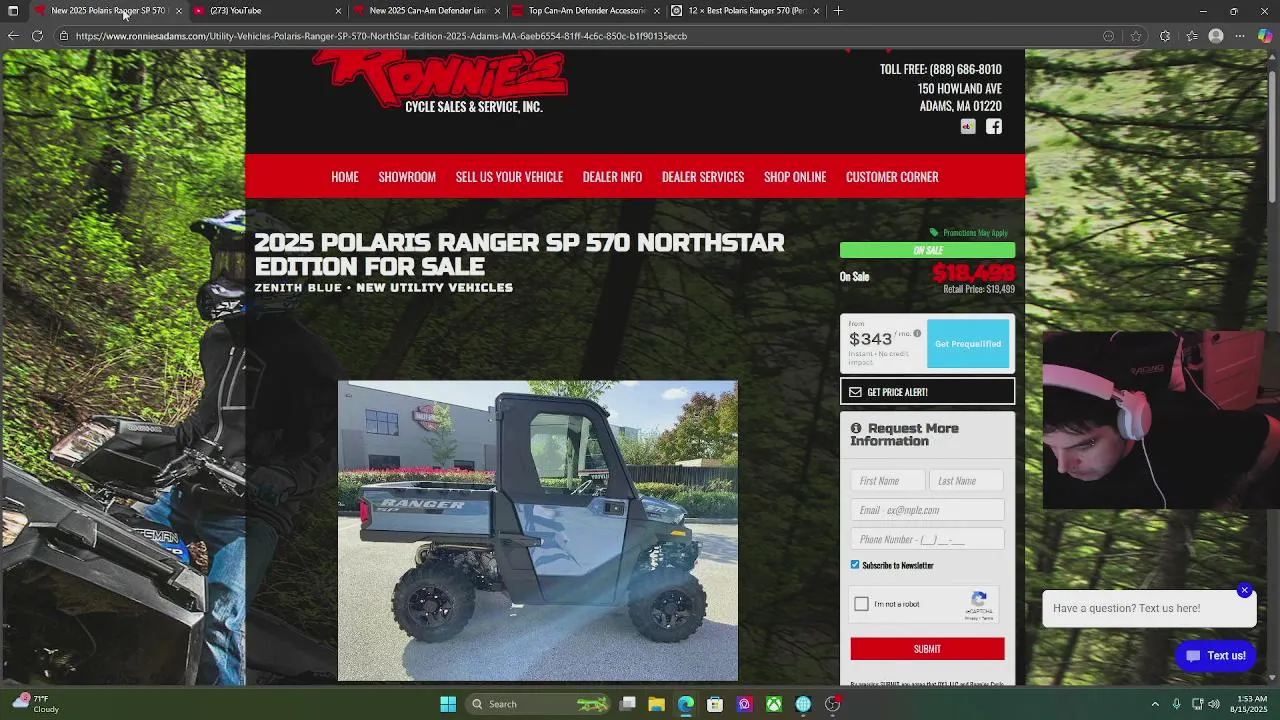The height and width of the screenshot is (720, 1280).
Task: Click the browser back arrow
Action: [13, 36]
